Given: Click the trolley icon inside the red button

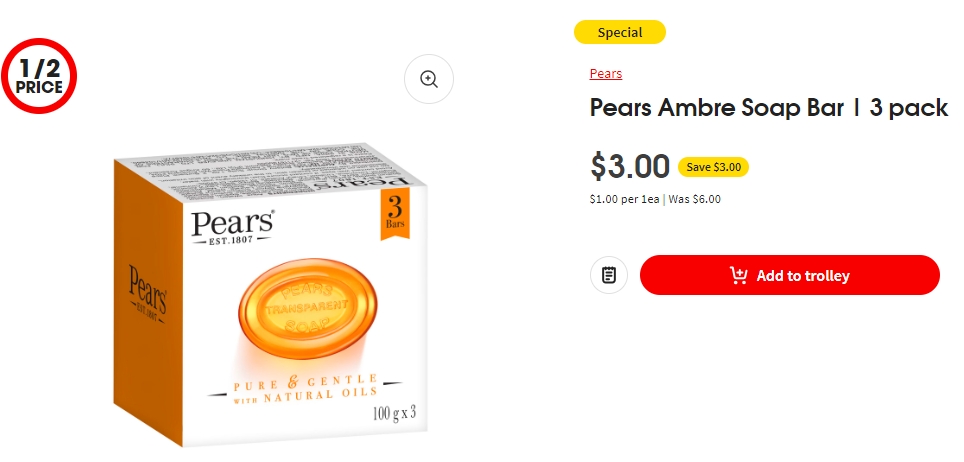Looking at the screenshot, I should [738, 275].
